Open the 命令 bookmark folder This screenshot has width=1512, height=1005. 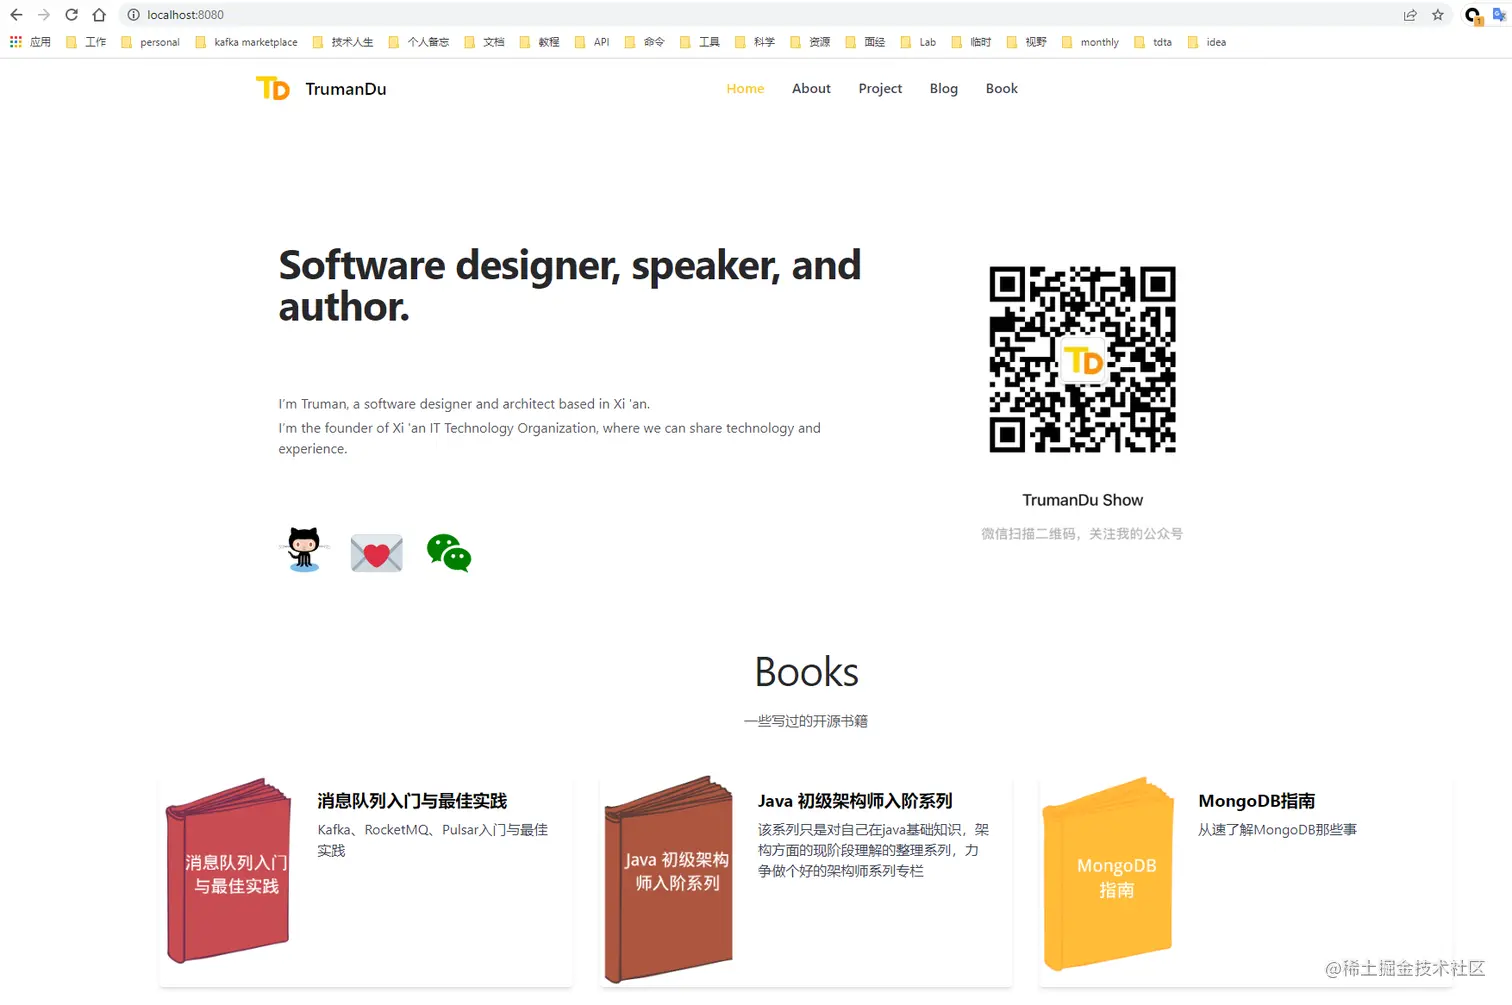[645, 42]
